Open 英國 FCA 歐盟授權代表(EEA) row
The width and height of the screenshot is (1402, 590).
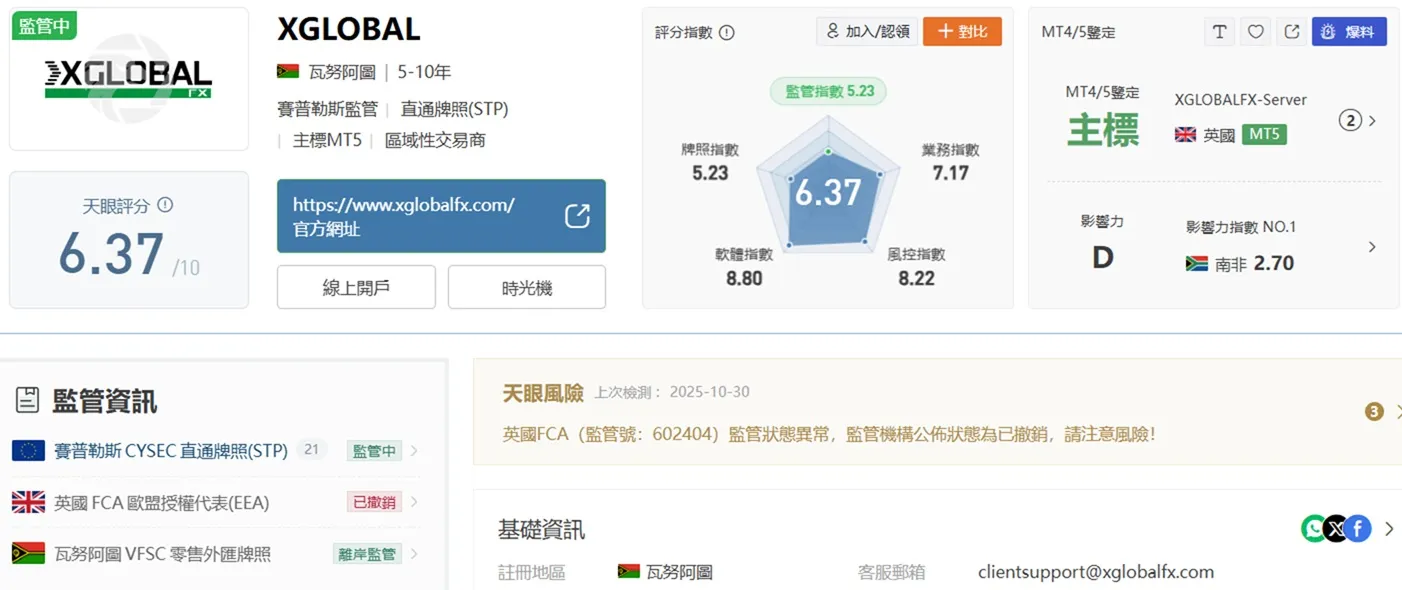pos(215,502)
